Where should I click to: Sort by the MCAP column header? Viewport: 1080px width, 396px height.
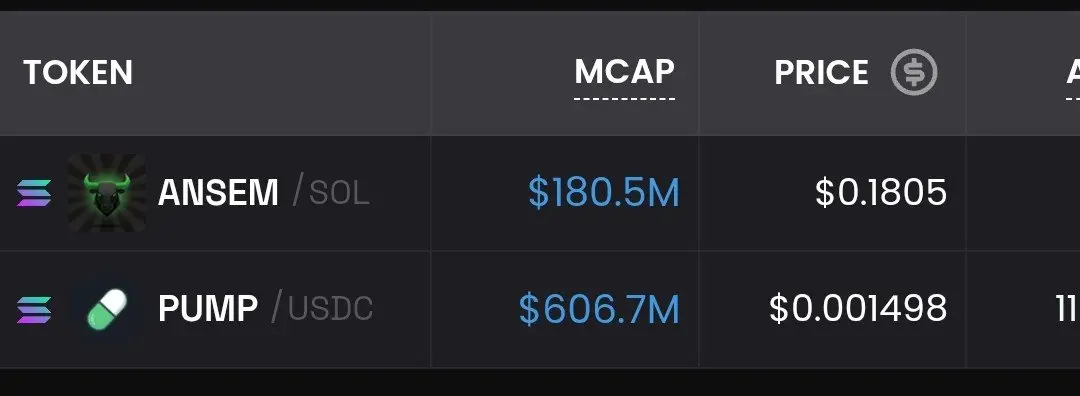[x=624, y=72]
